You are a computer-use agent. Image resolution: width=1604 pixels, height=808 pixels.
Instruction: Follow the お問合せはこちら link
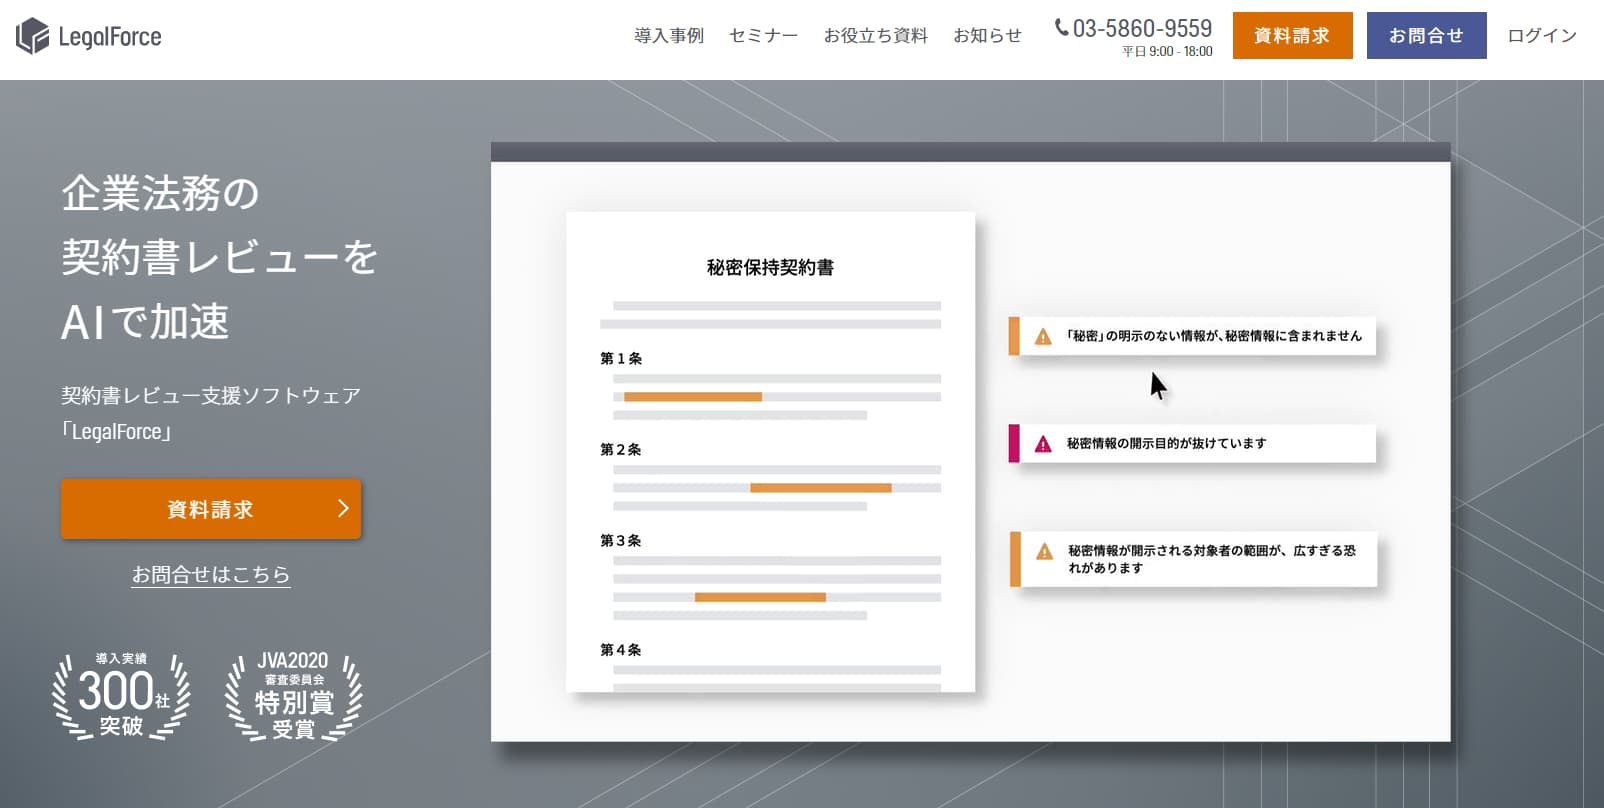tap(211, 575)
